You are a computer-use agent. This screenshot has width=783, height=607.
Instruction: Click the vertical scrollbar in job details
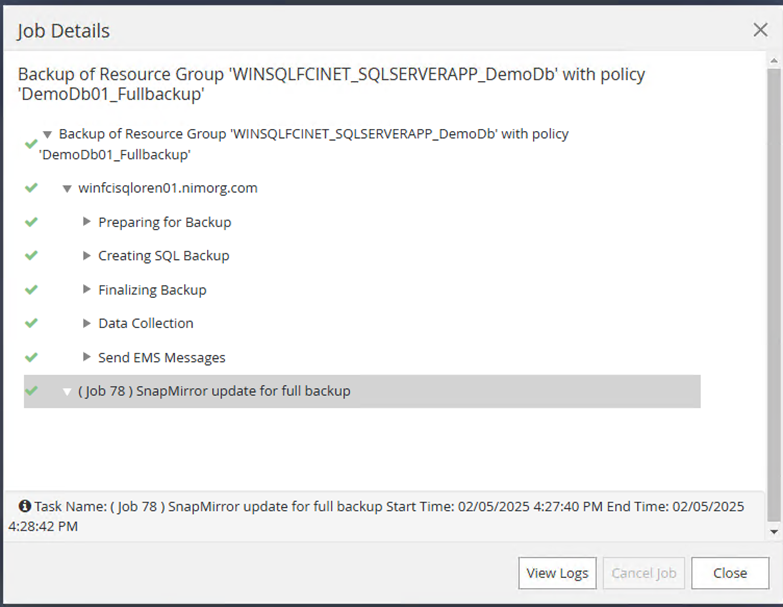click(773, 290)
